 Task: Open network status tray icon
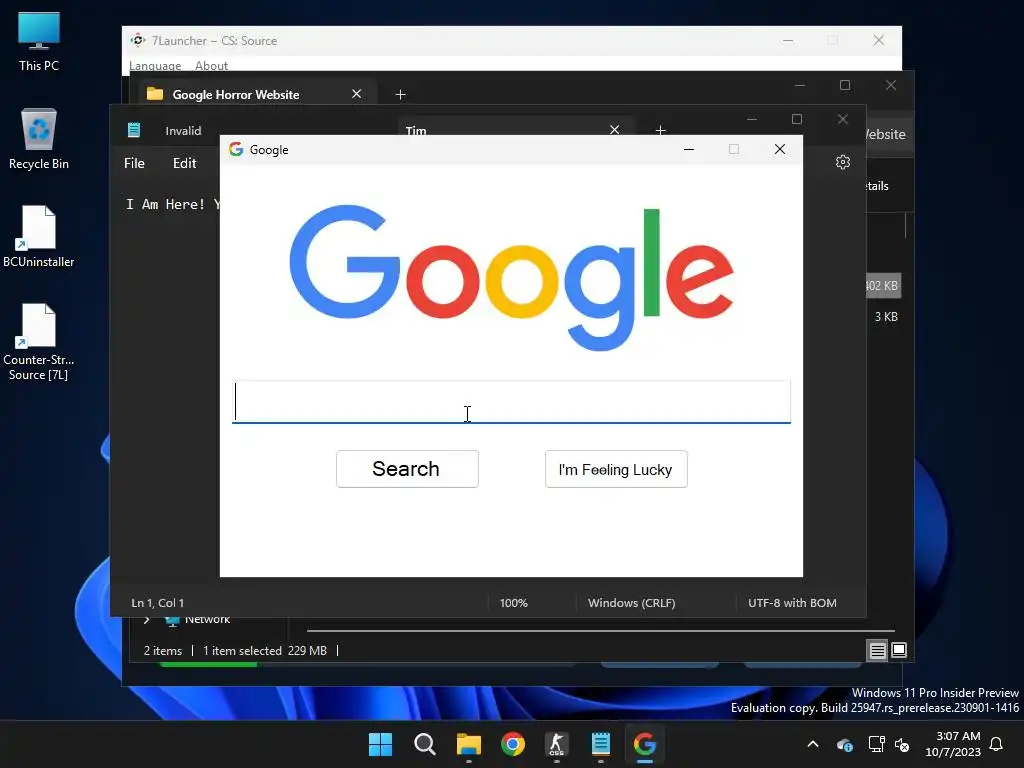(876, 744)
